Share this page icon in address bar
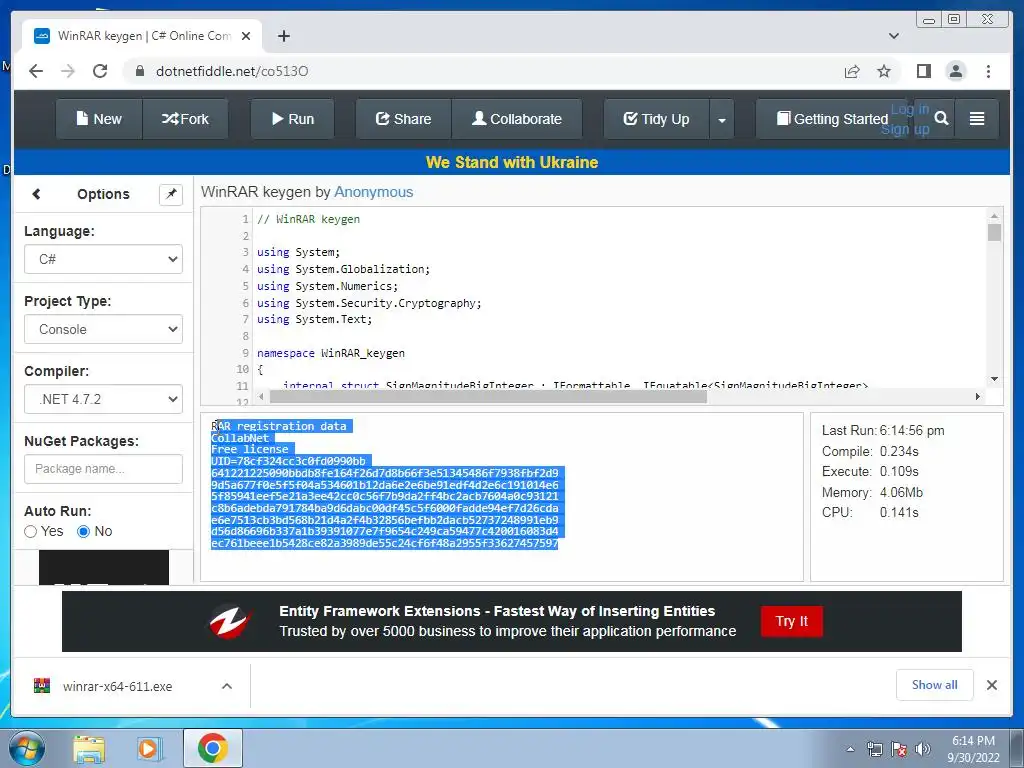 point(852,71)
